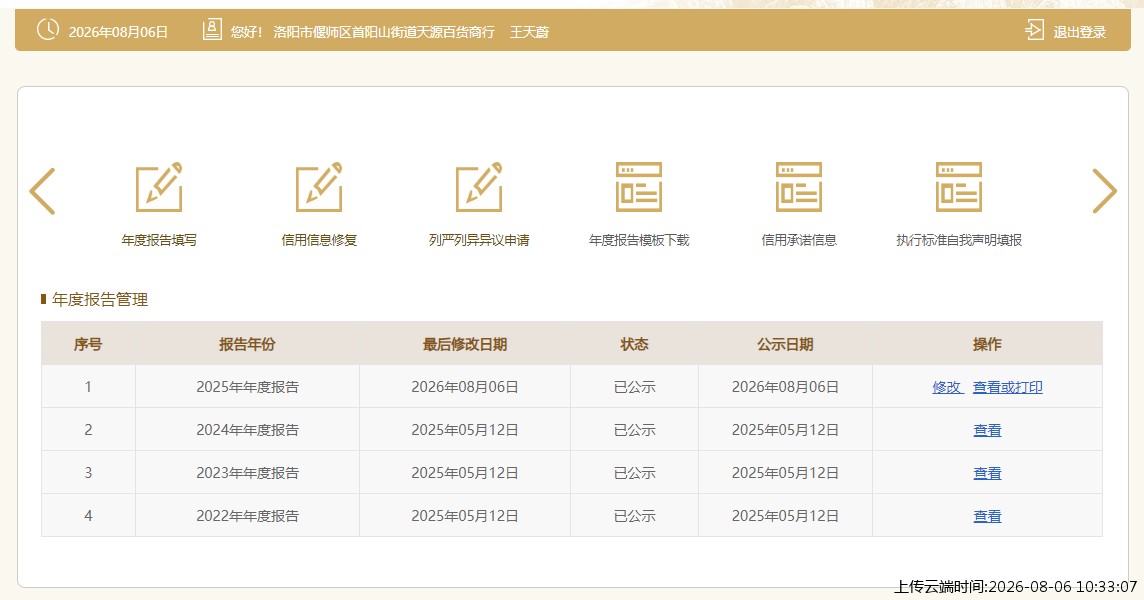The image size is (1144, 600).
Task: Click the left carousel arrow
Action: (42, 191)
